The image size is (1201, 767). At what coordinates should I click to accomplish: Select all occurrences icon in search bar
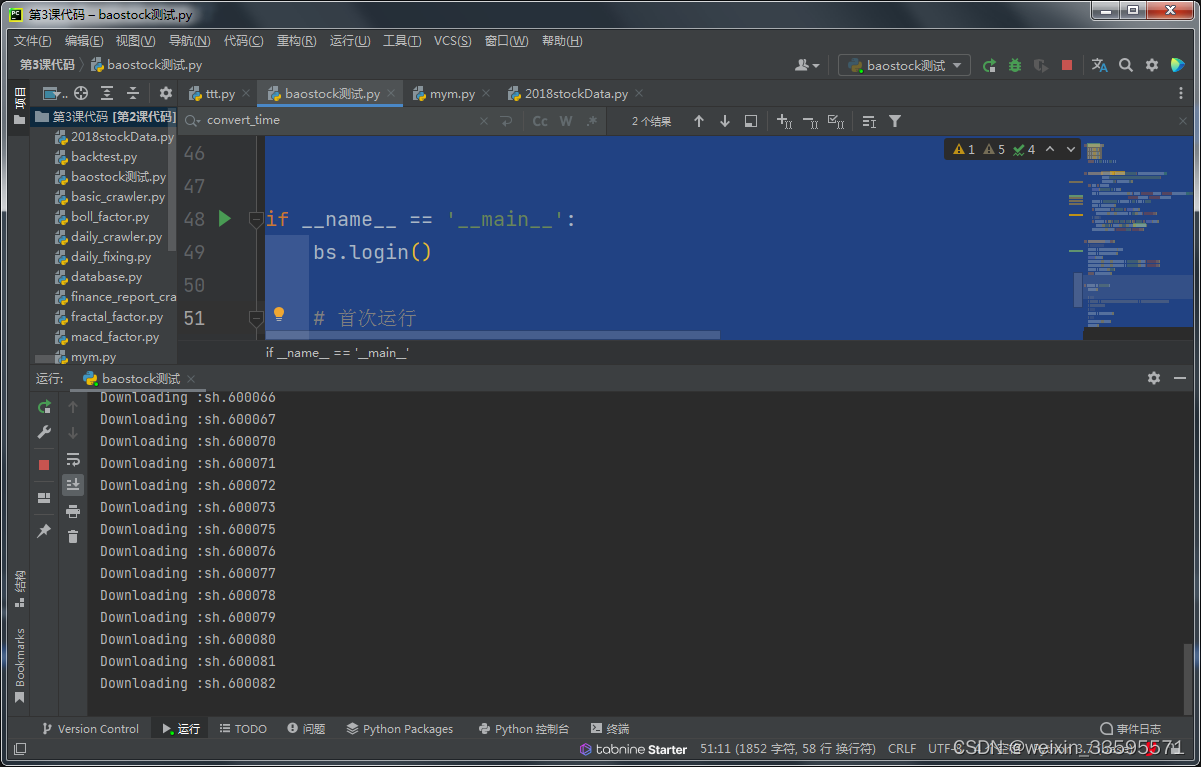point(836,121)
